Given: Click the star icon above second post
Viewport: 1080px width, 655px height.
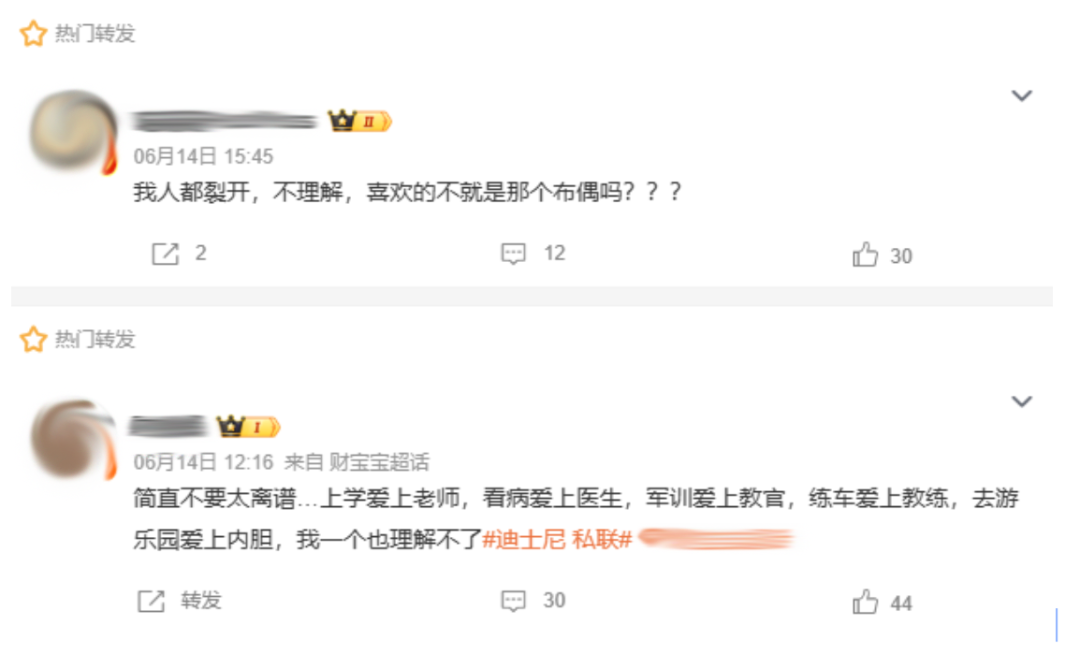Looking at the screenshot, I should coord(32,339).
